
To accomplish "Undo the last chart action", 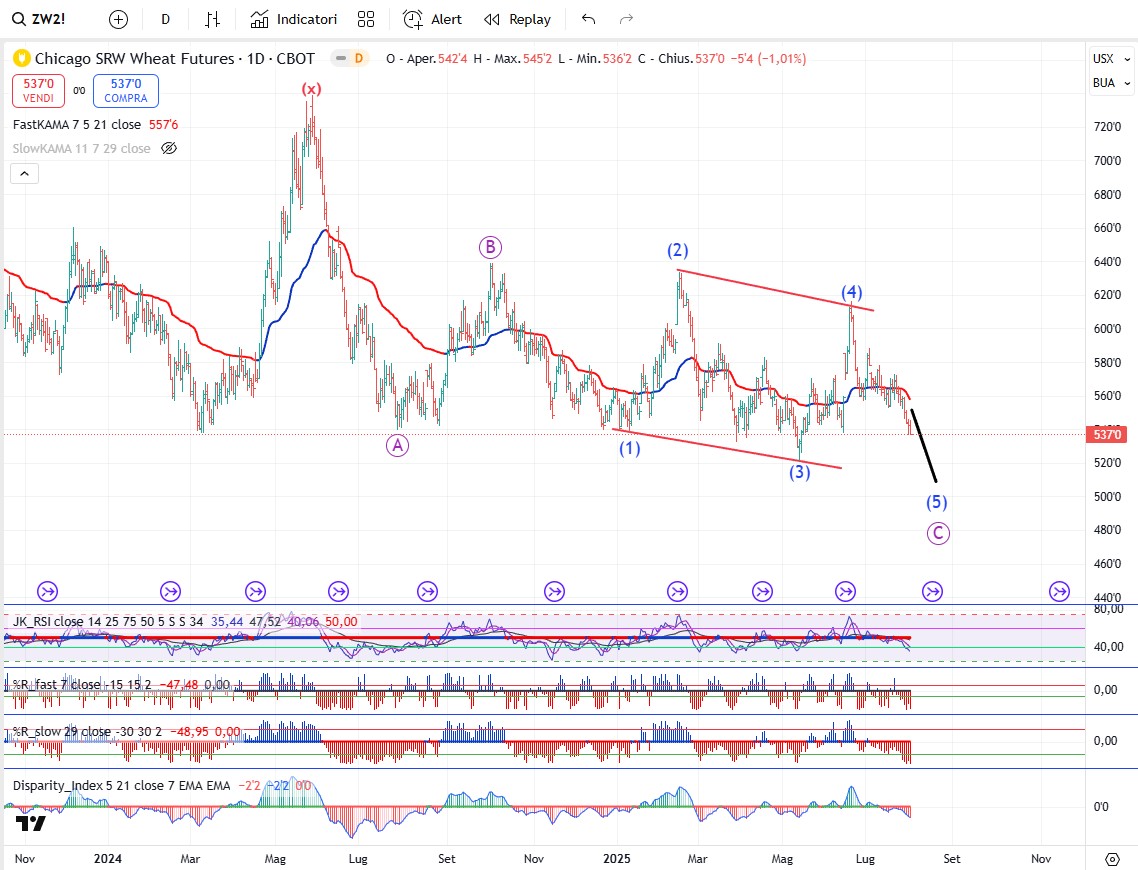I will (589, 19).
